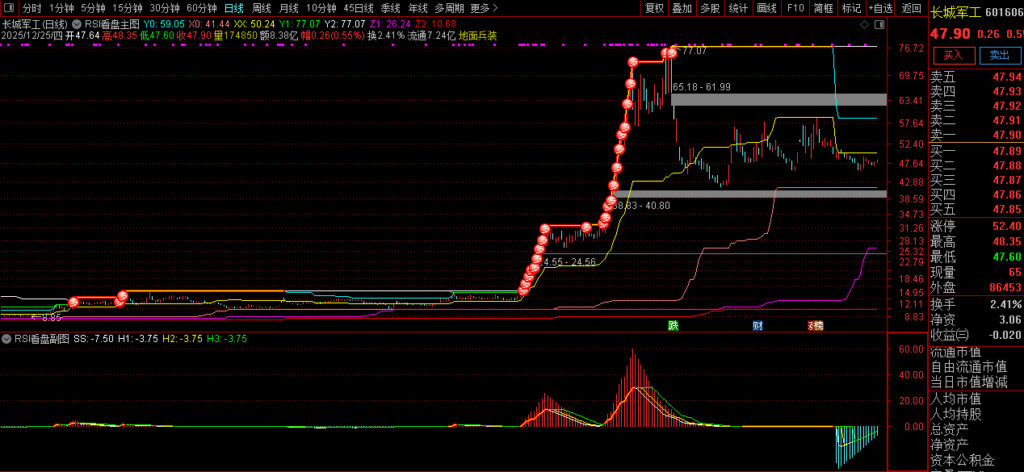
Task: Expand 更多 time period options
Action: click(481, 7)
